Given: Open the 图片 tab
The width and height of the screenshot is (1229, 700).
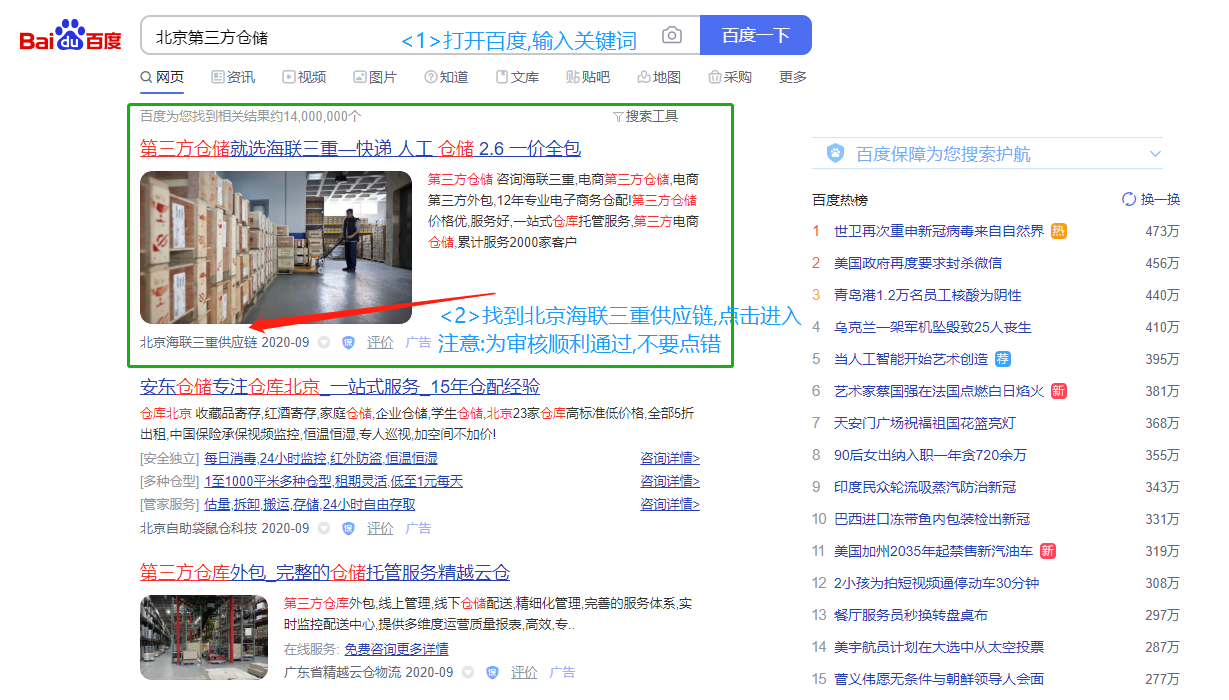Looking at the screenshot, I should [375, 77].
